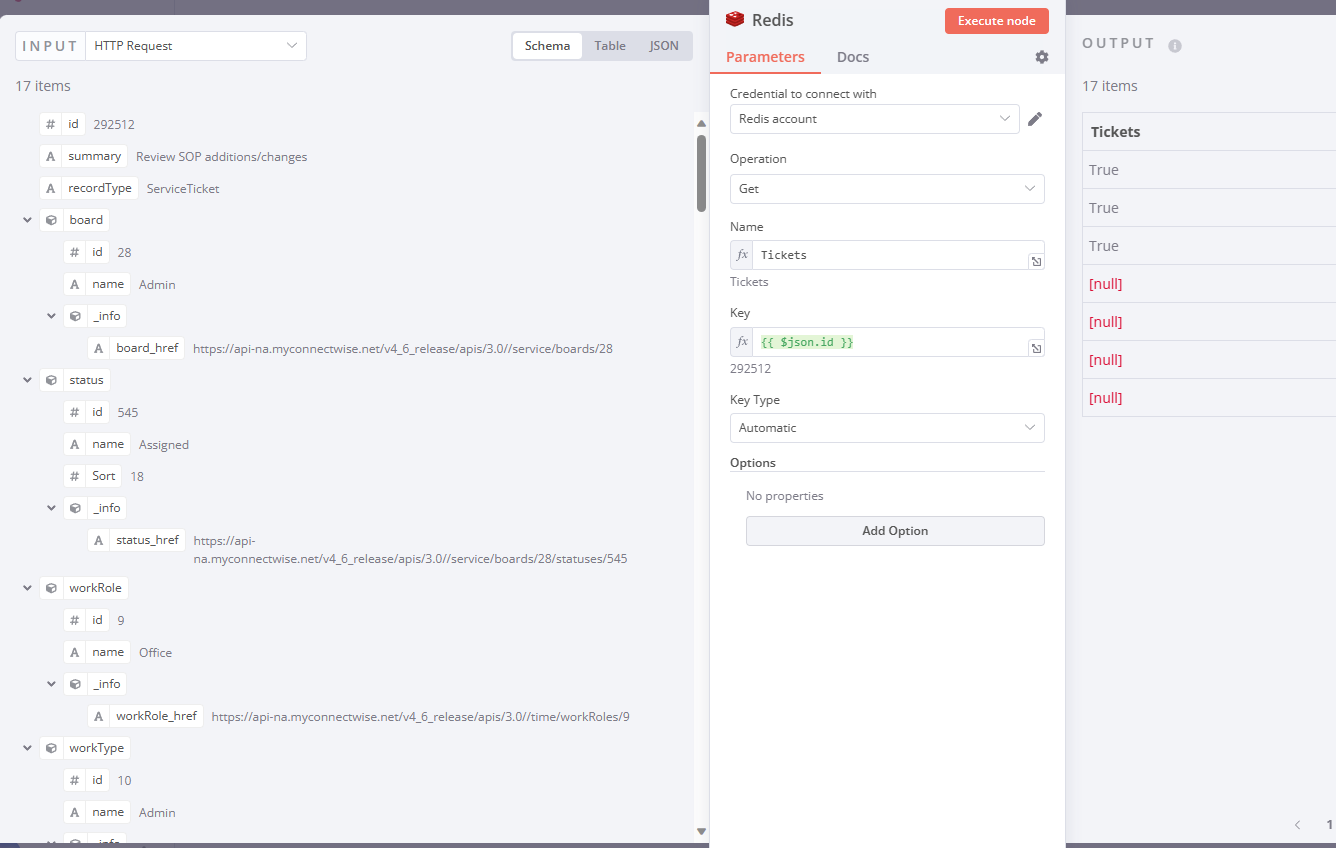Select the workType object pill
This screenshot has height=848, width=1336.
[85, 748]
